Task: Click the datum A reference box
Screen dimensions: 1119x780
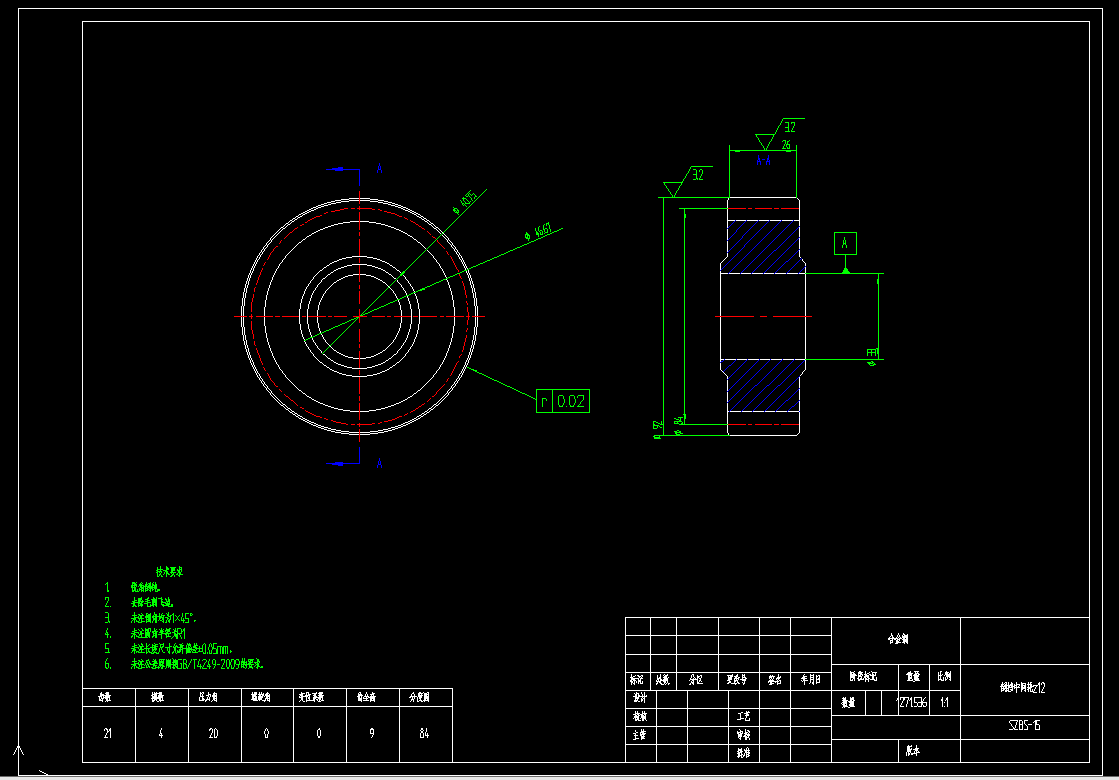Action: coord(845,243)
